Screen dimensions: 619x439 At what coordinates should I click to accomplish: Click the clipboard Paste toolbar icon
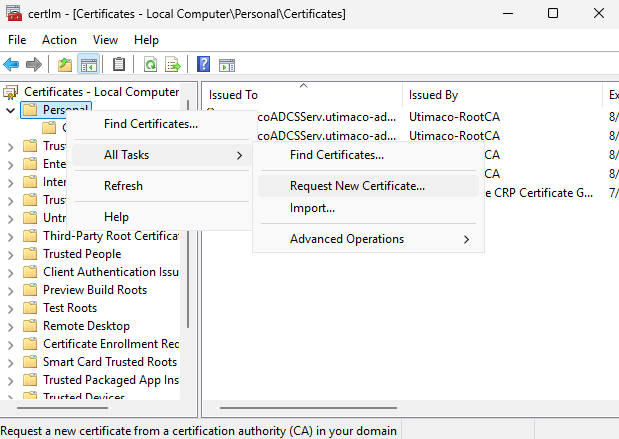pyautogui.click(x=119, y=65)
